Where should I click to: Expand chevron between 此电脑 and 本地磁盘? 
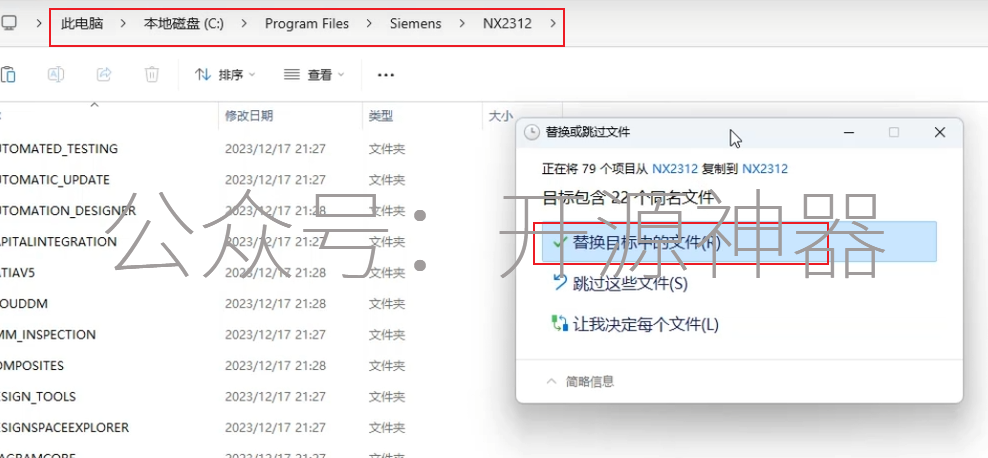point(124,24)
